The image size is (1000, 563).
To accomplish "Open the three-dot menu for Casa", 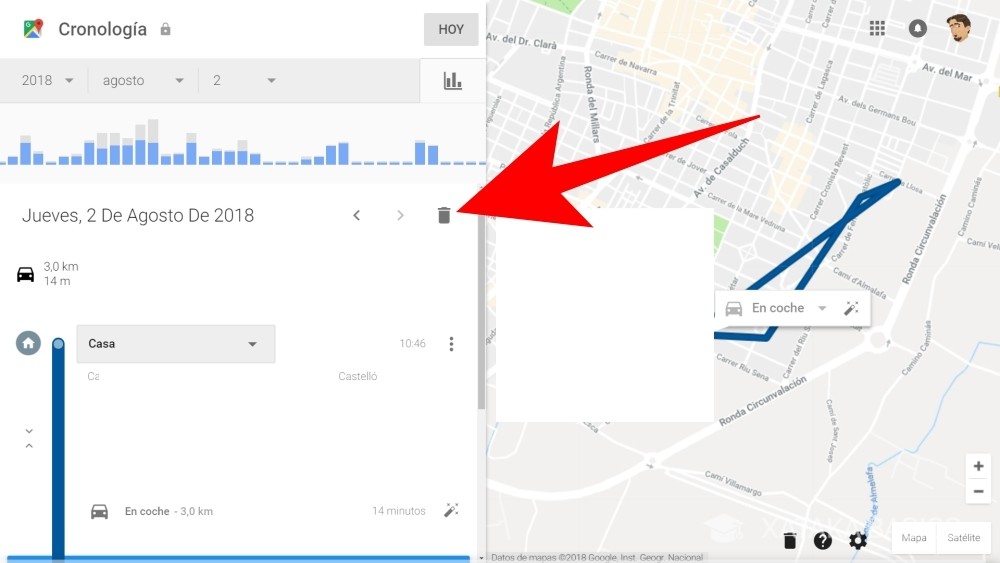I will click(x=451, y=344).
